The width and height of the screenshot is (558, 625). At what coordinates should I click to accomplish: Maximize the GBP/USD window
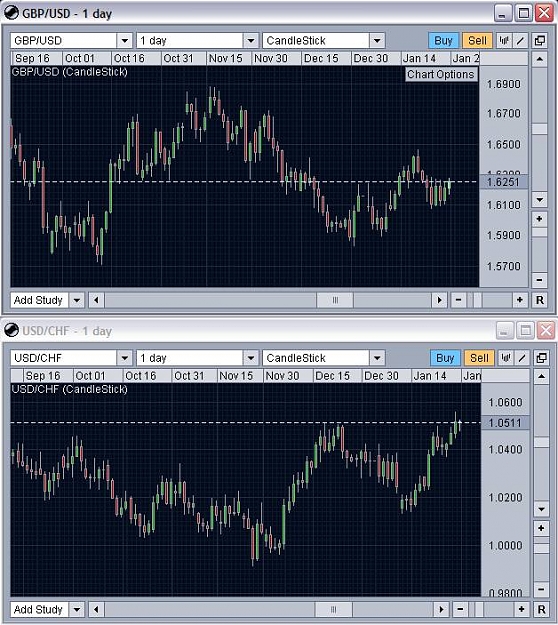point(524,13)
